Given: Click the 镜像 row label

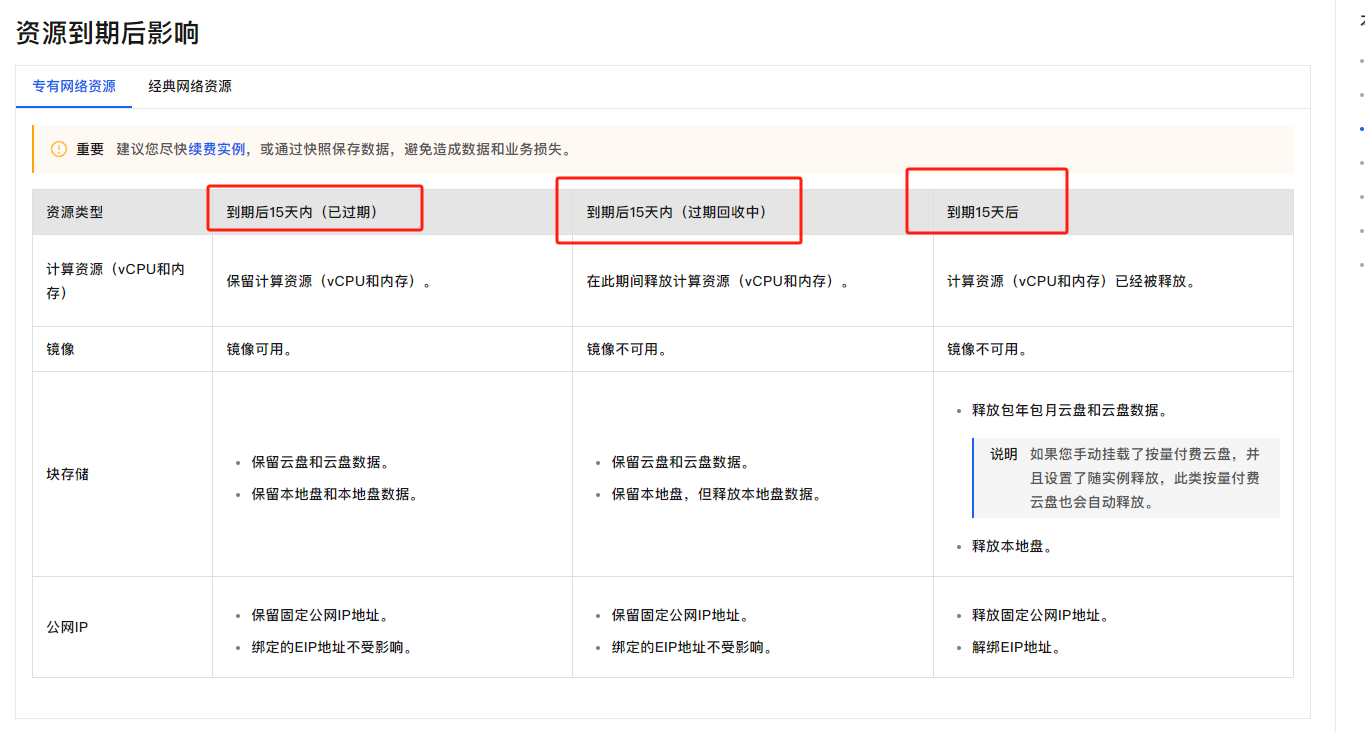Looking at the screenshot, I should [x=60, y=350].
